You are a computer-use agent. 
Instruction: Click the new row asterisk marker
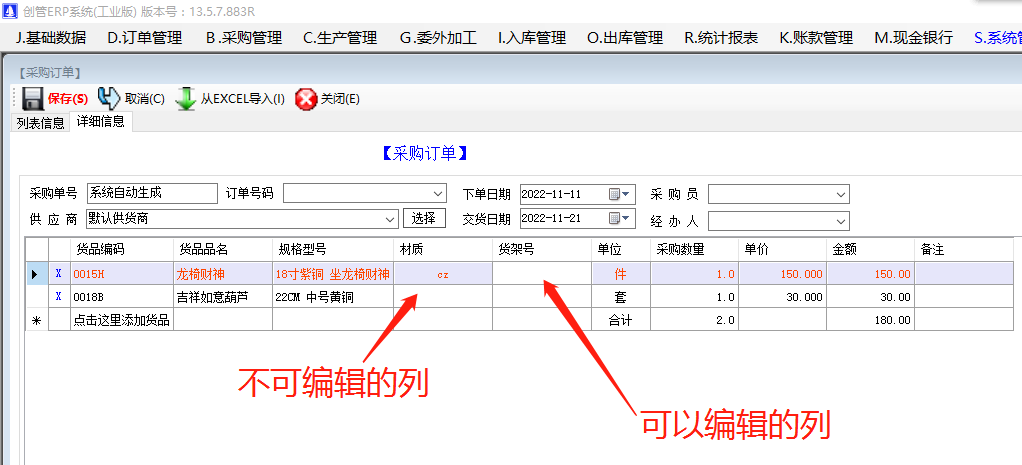[36, 320]
